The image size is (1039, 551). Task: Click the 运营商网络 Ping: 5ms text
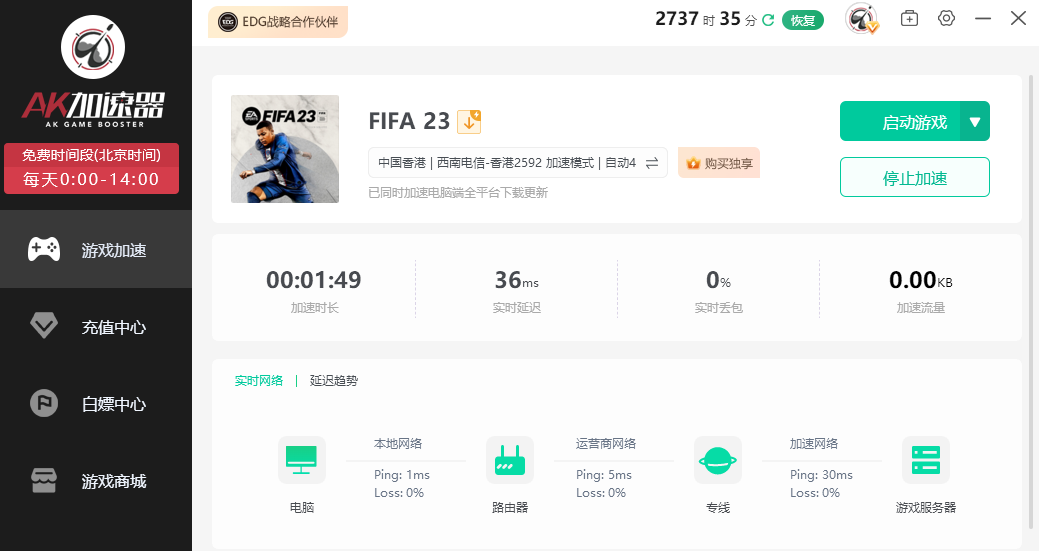pyautogui.click(x=604, y=475)
